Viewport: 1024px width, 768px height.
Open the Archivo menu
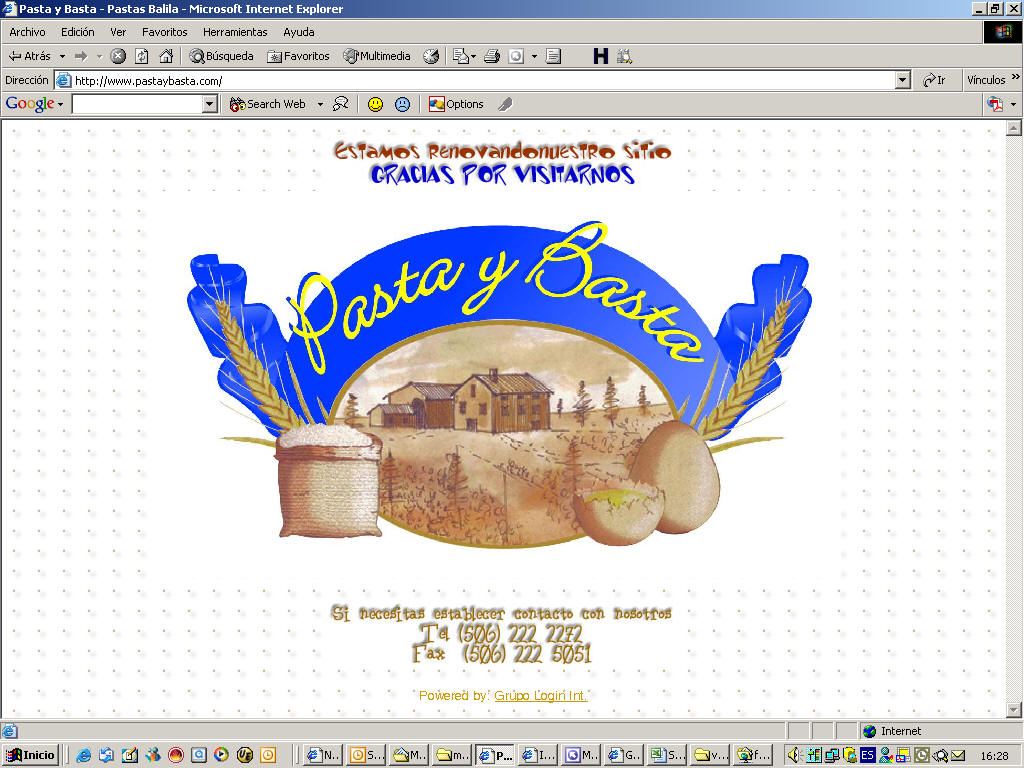[x=27, y=32]
